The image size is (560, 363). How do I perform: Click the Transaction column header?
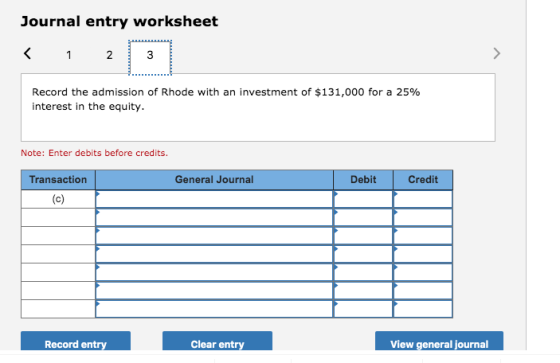tap(58, 180)
